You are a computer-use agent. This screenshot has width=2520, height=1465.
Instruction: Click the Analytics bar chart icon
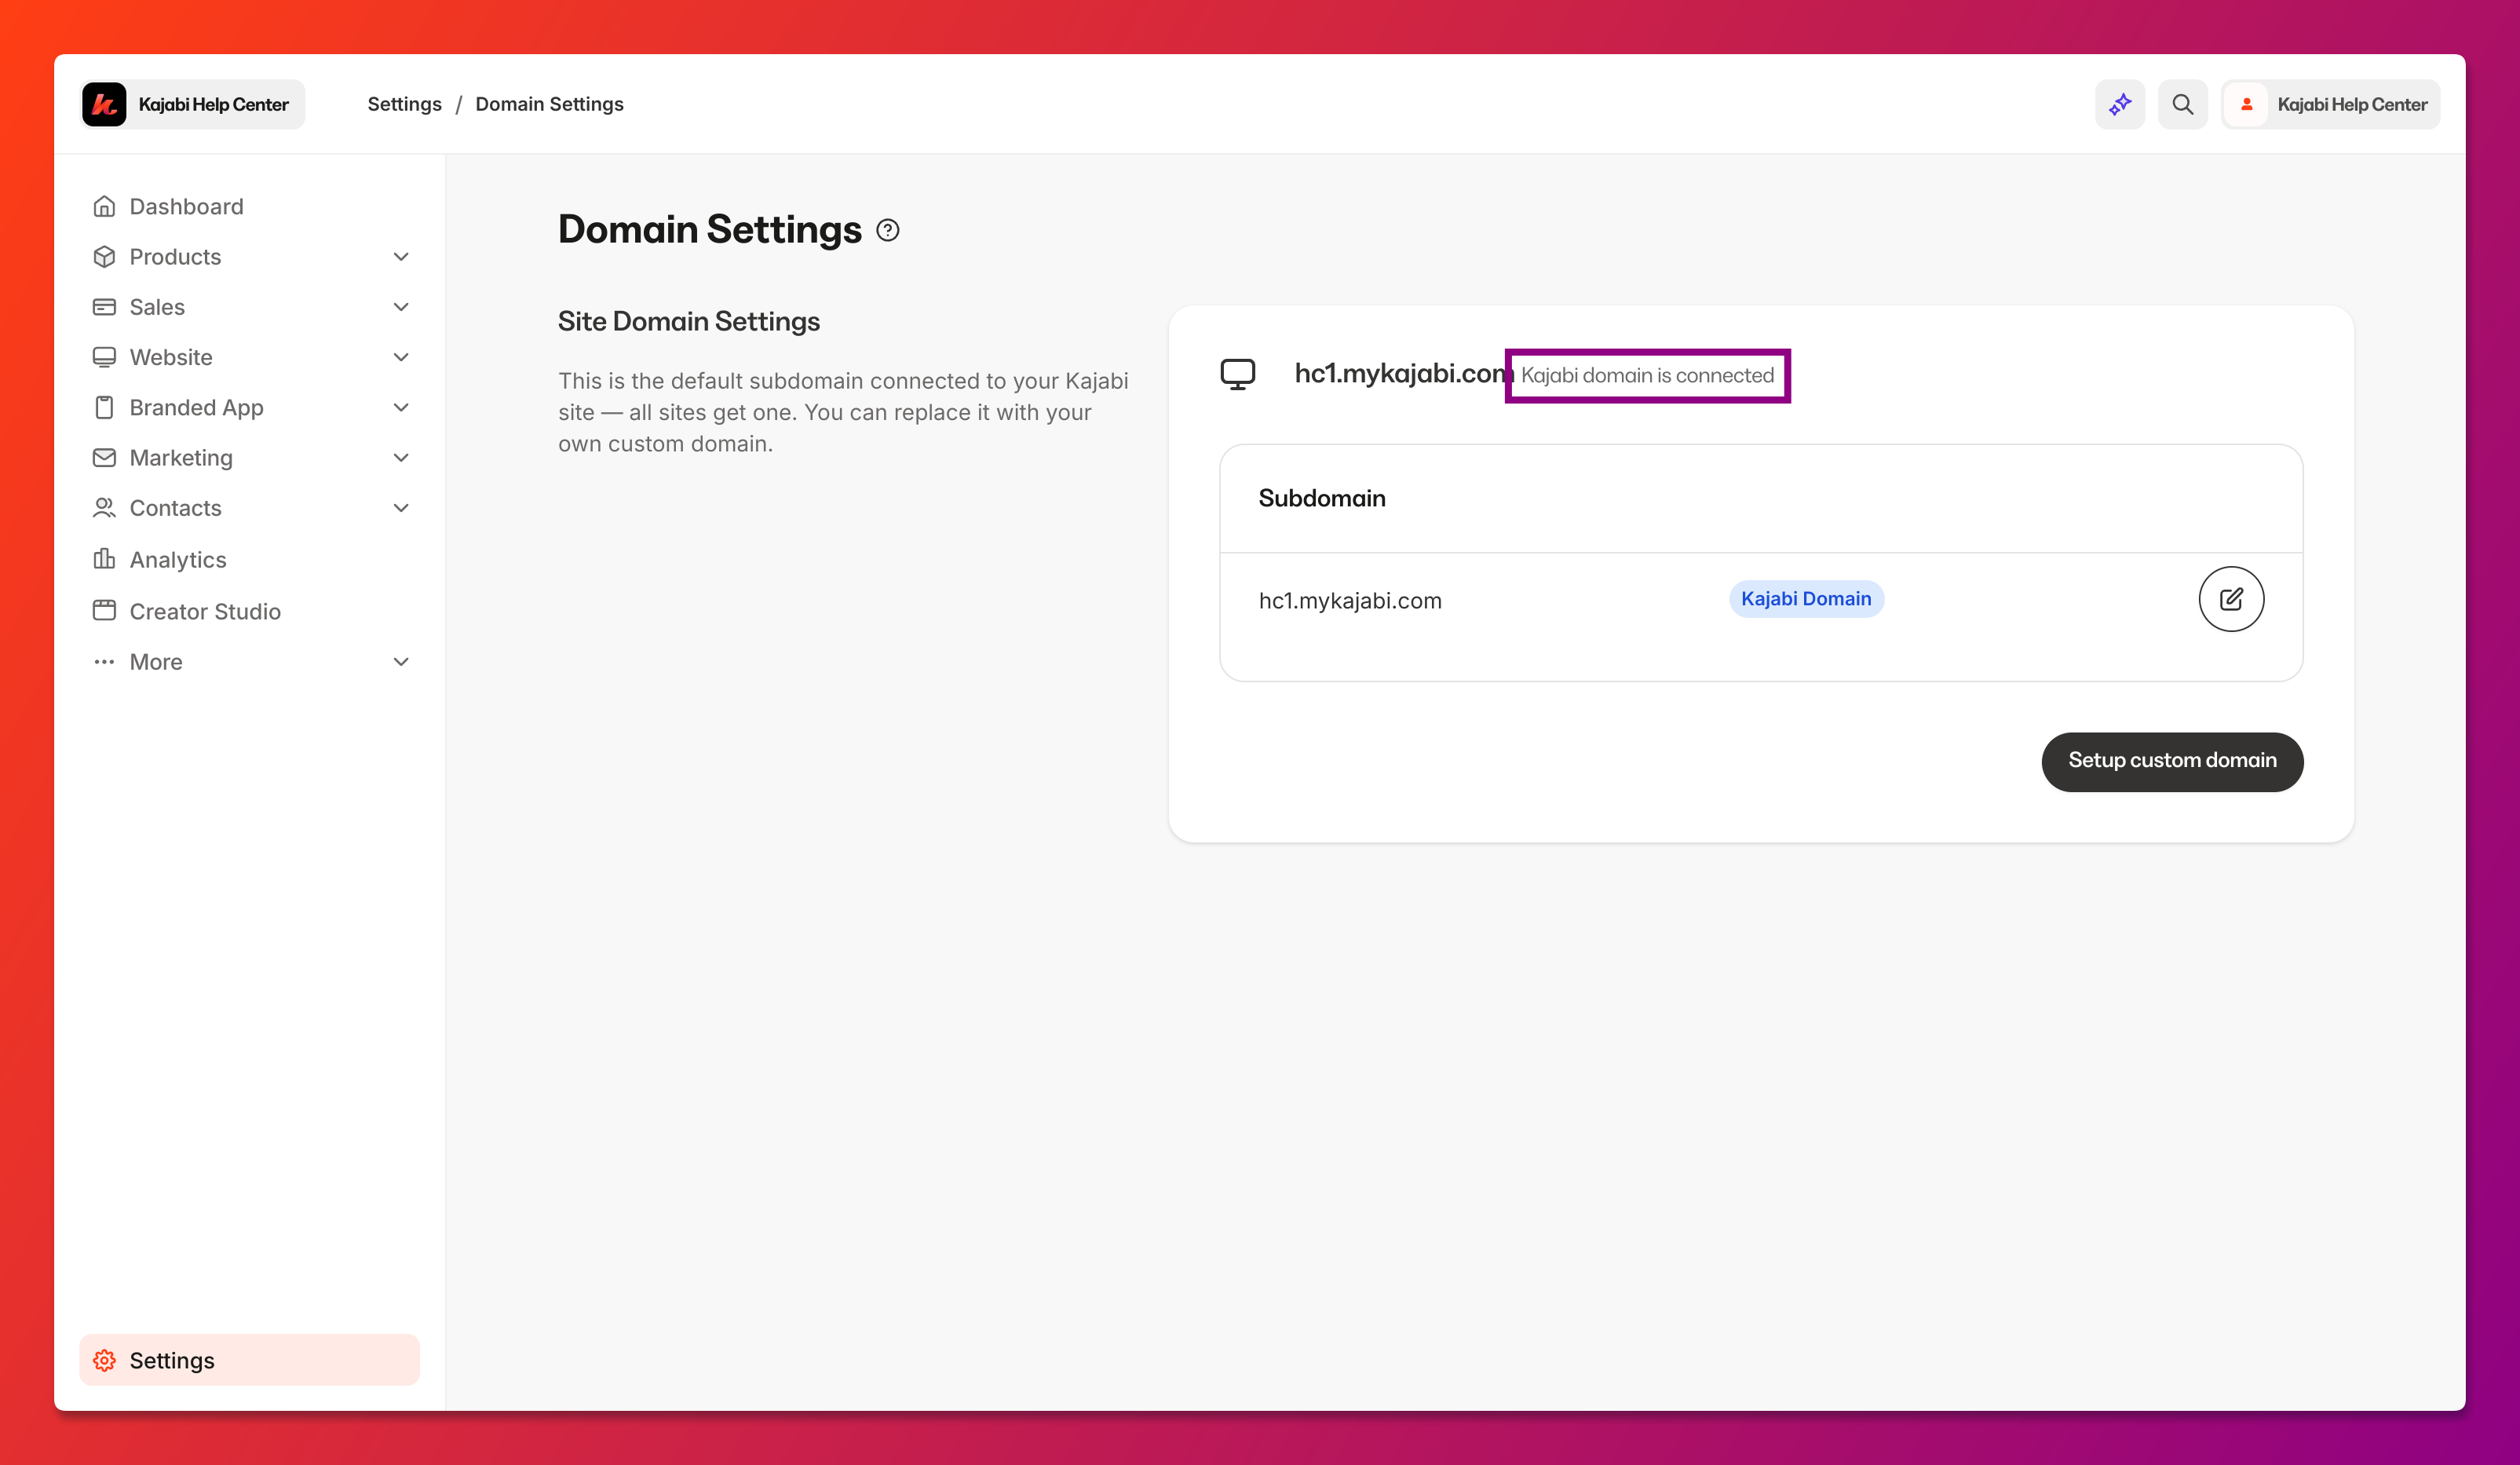coord(104,559)
